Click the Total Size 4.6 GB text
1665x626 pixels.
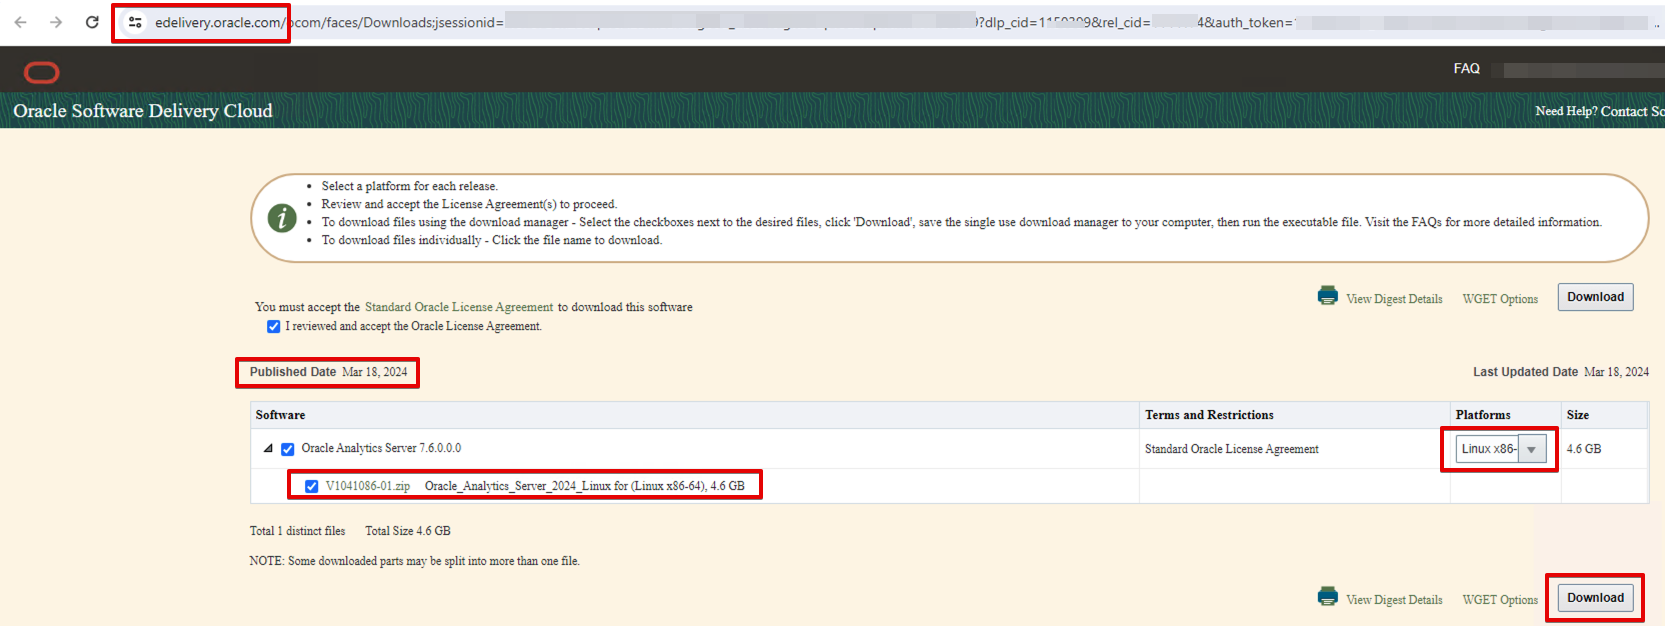[407, 531]
